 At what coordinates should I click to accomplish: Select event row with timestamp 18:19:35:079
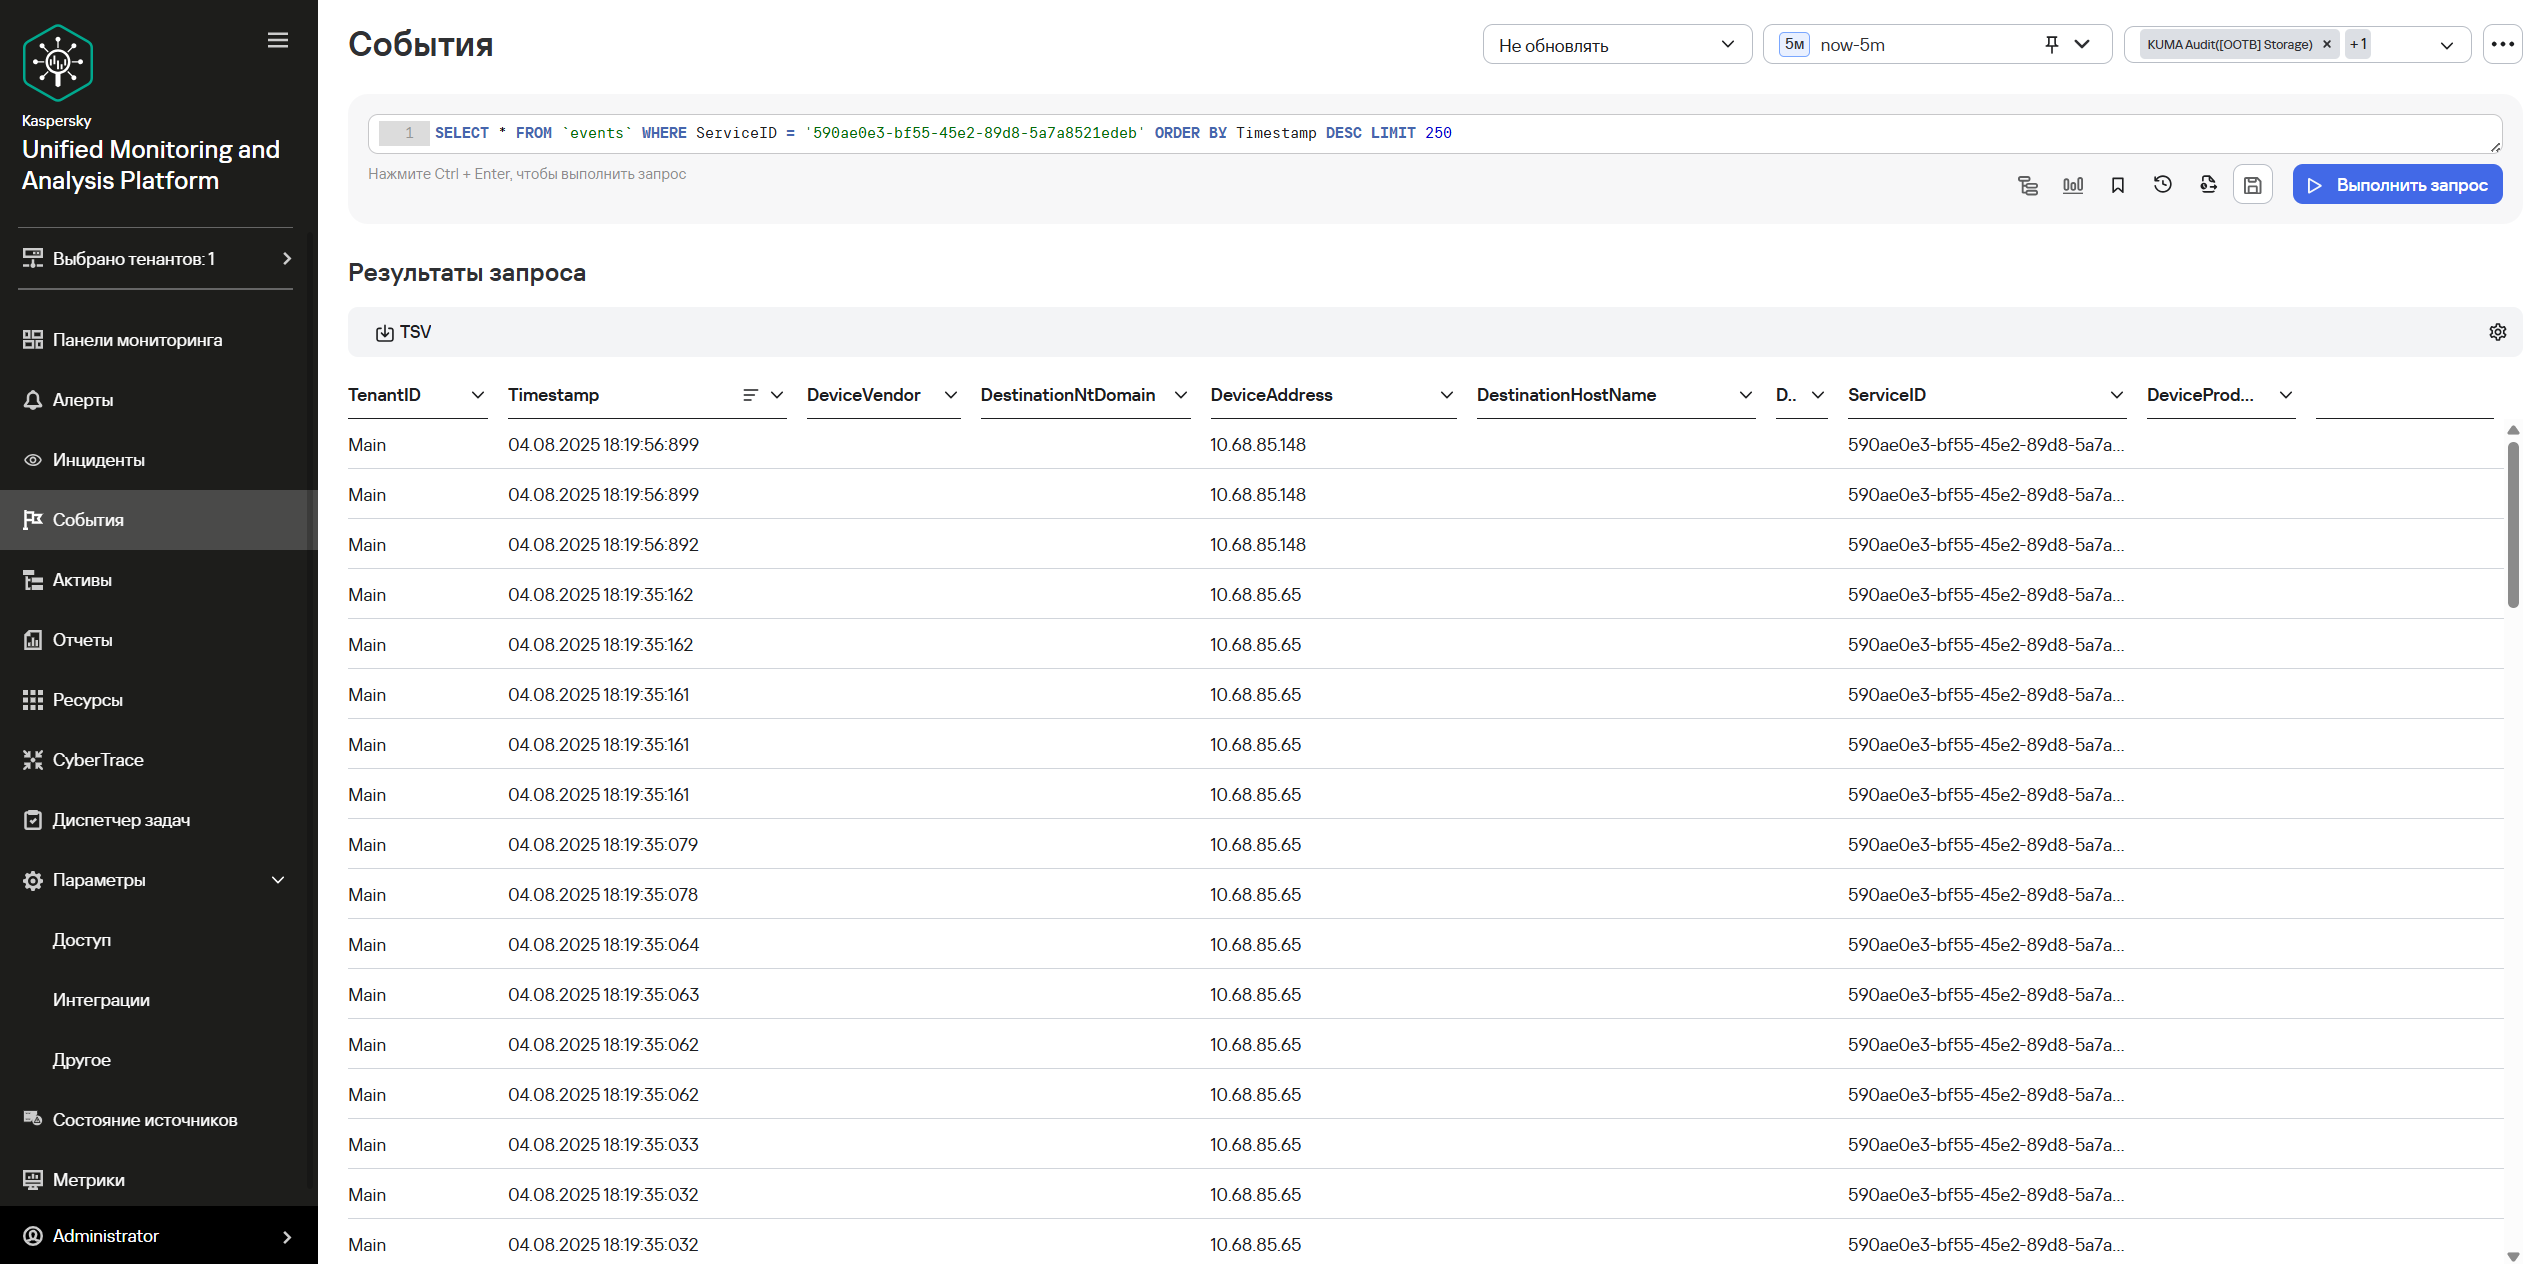(1426, 844)
